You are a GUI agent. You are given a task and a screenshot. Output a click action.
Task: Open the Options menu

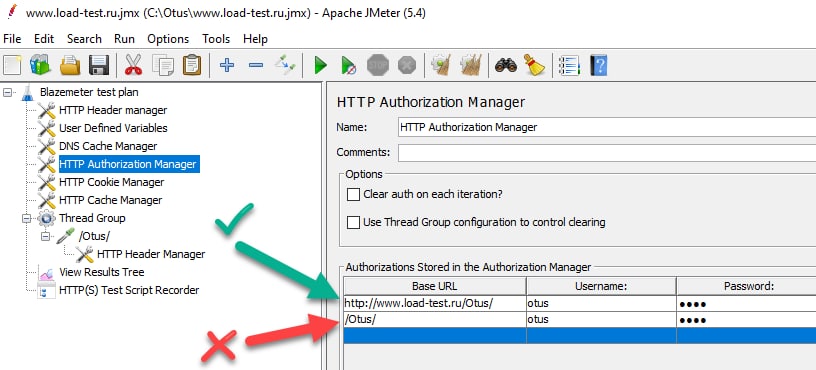pyautogui.click(x=168, y=39)
